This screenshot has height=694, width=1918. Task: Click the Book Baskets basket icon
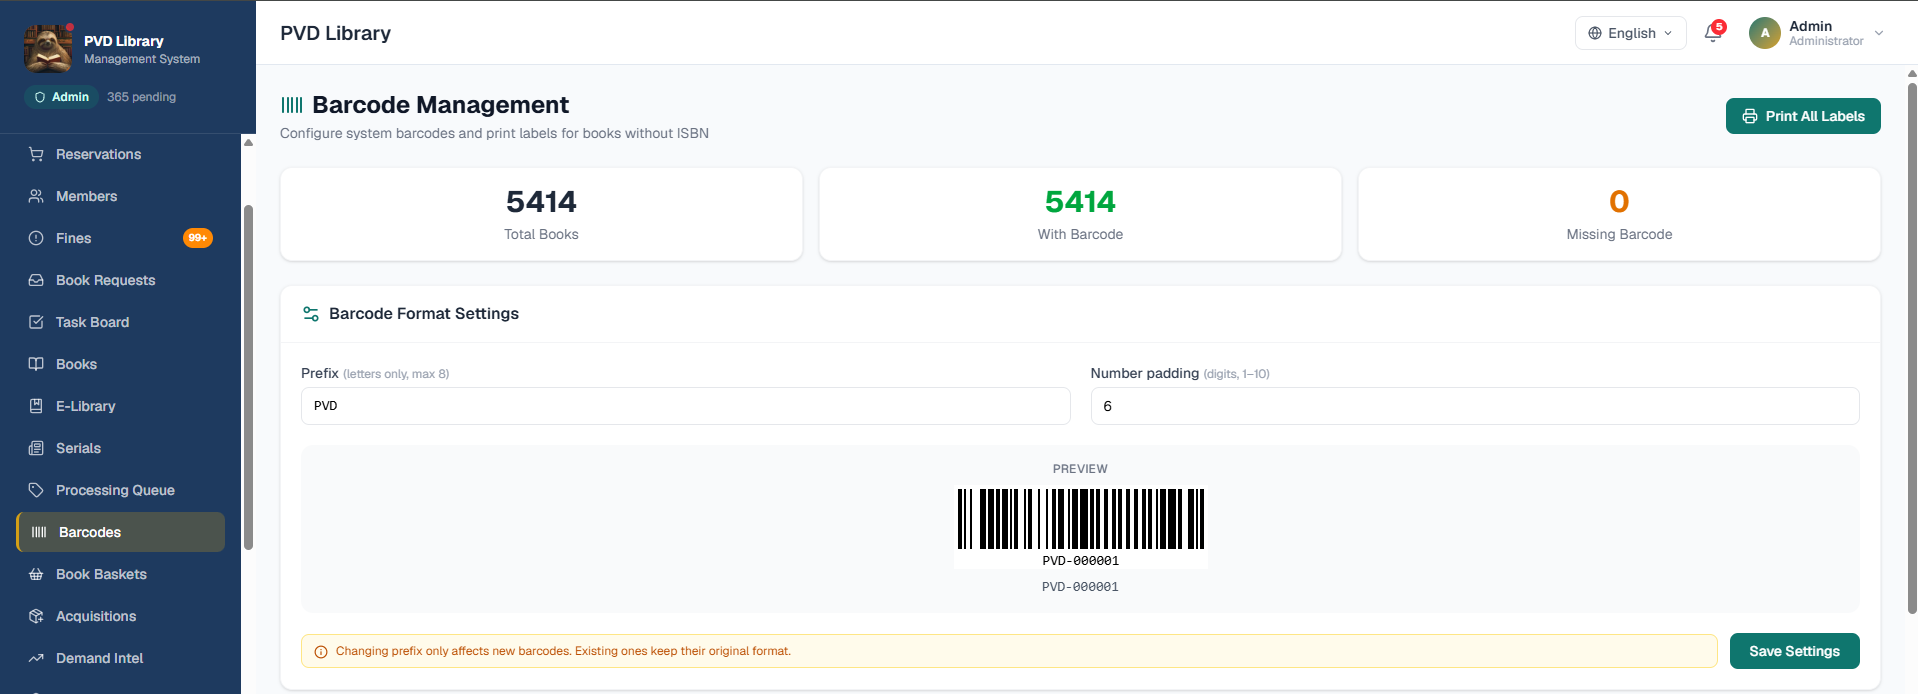pos(36,574)
